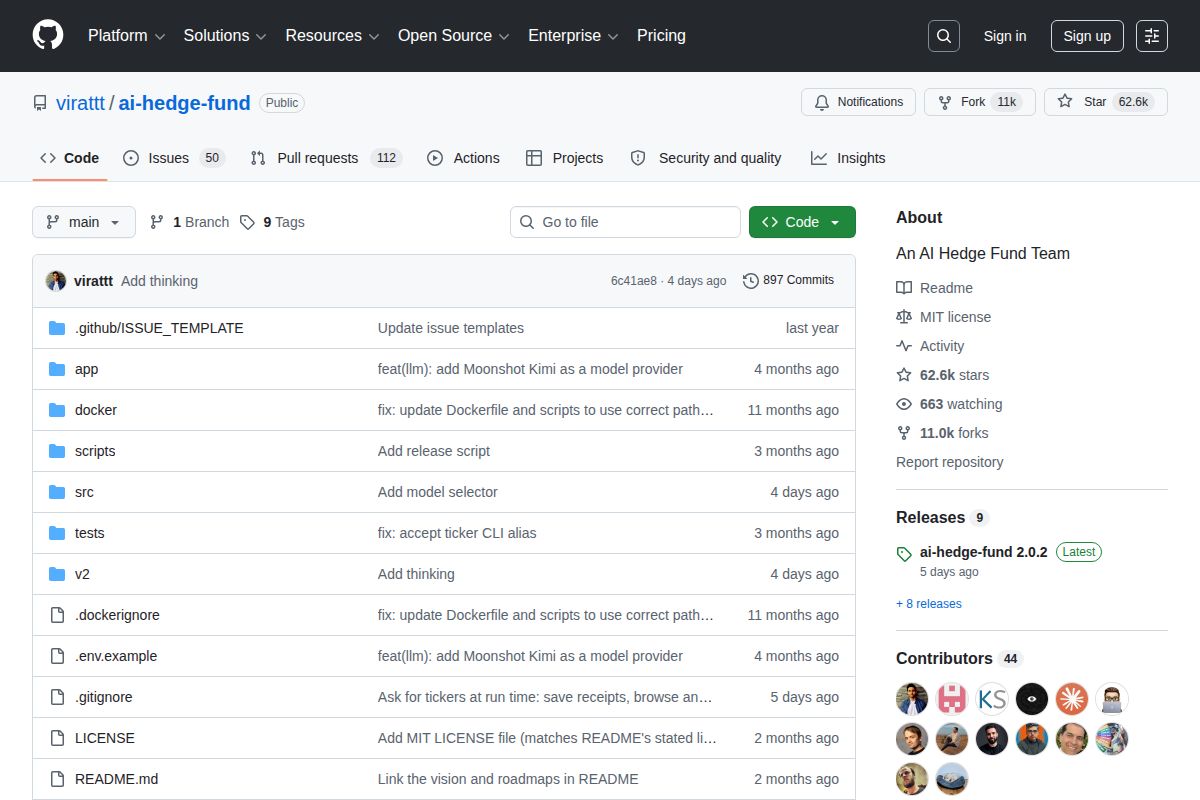Screen dimensions: 1200x800
Task: Open the Pricing page link
Action: pyautogui.click(x=661, y=36)
